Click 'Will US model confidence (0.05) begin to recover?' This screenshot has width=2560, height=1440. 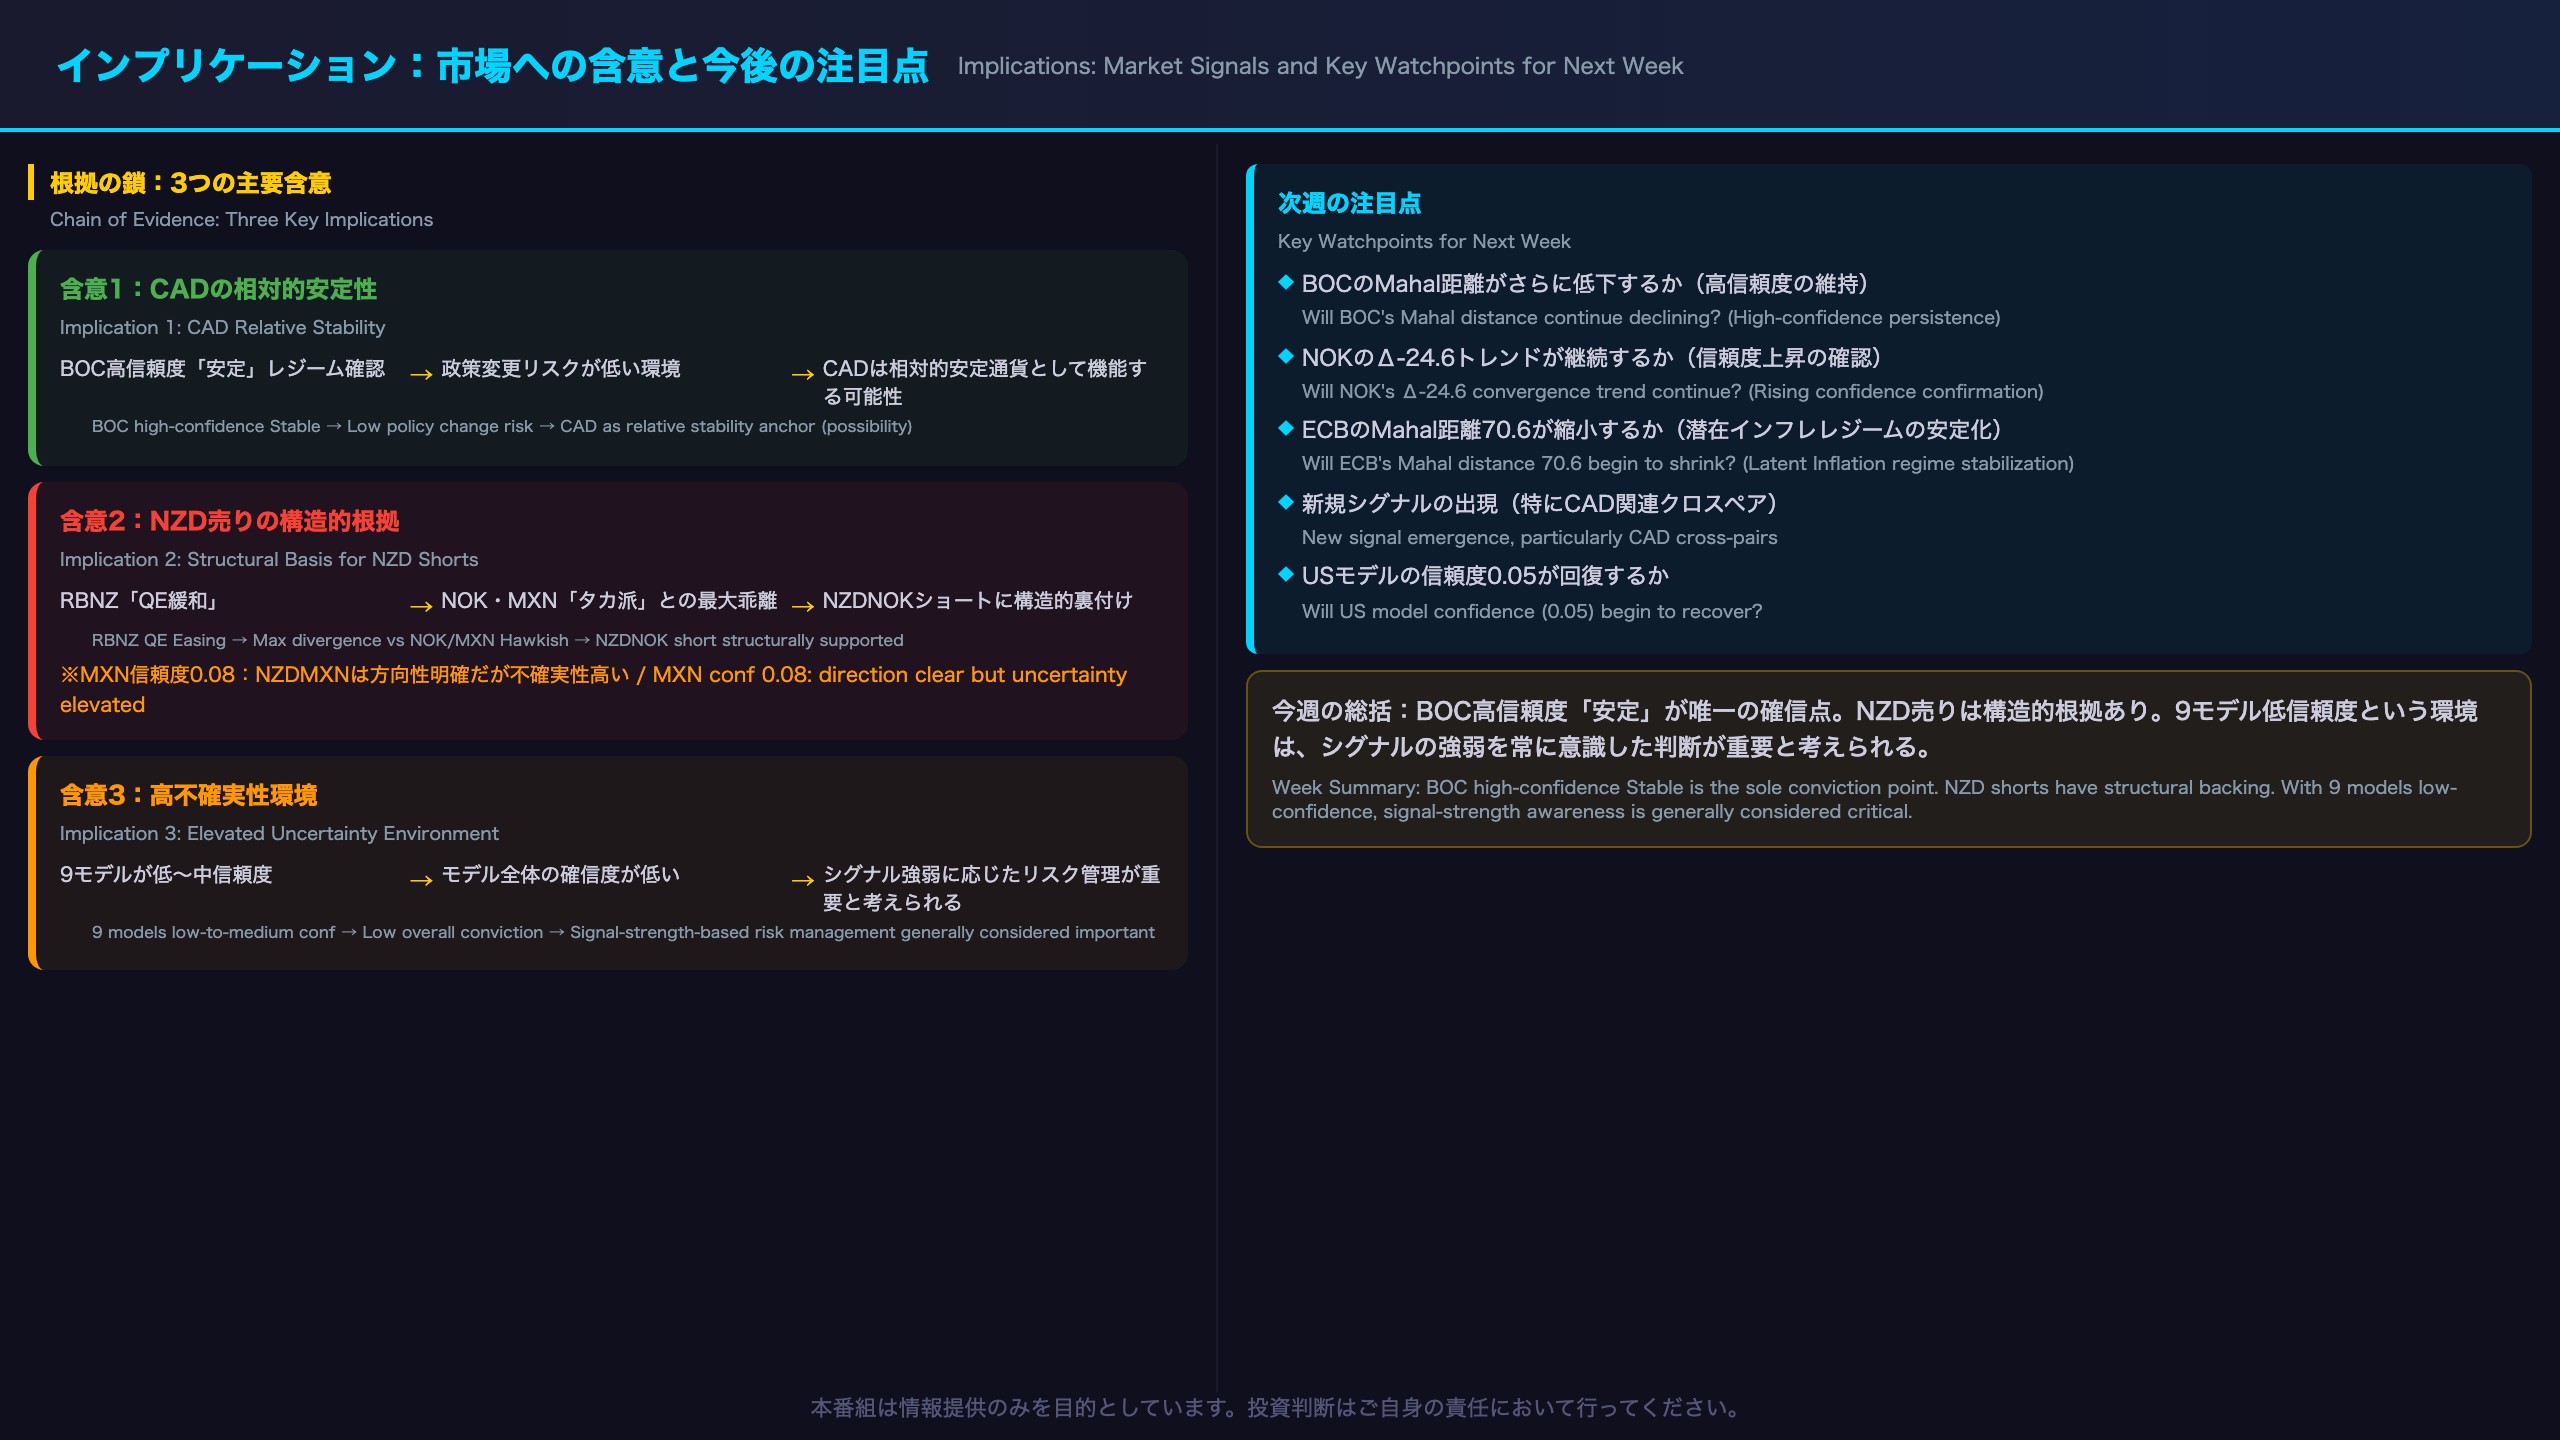1532,612
